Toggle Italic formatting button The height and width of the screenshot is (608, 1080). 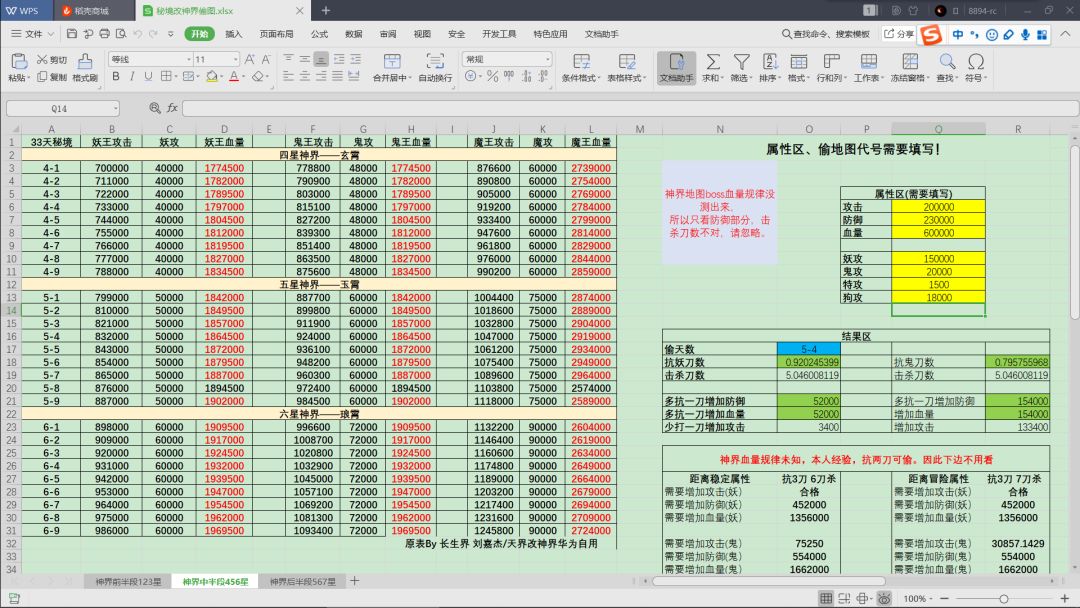point(132,76)
